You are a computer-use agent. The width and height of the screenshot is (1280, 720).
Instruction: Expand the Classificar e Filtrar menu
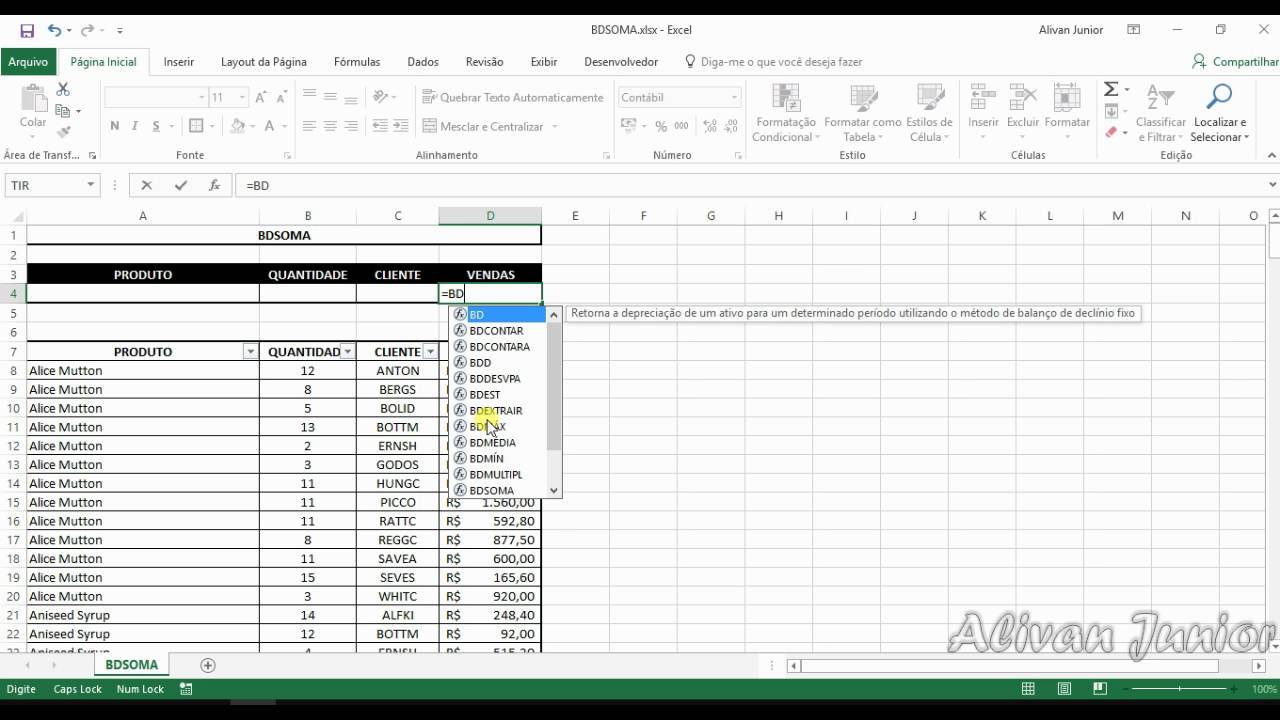[1161, 114]
